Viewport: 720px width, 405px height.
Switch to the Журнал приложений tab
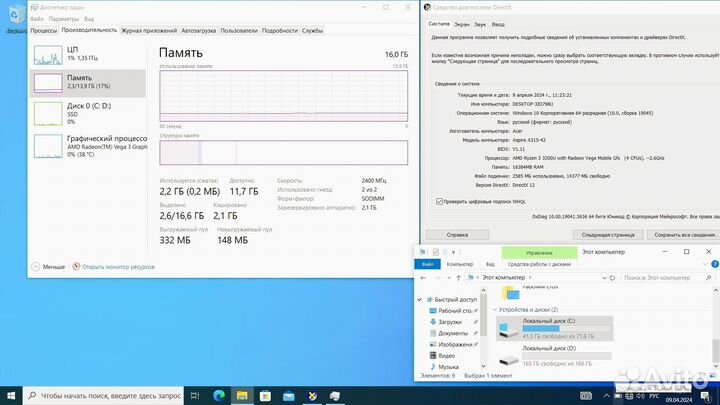point(149,31)
